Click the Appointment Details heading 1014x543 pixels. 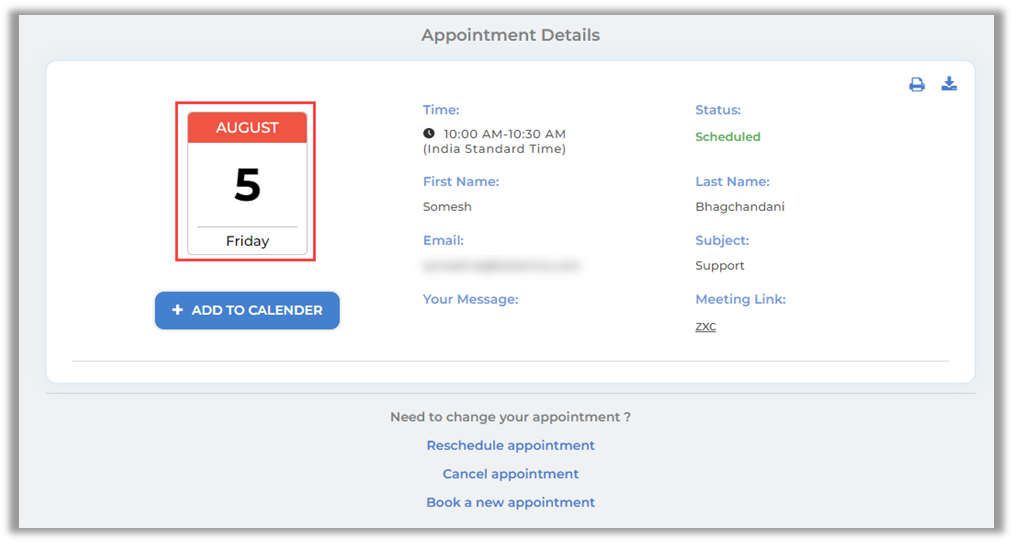[x=510, y=35]
